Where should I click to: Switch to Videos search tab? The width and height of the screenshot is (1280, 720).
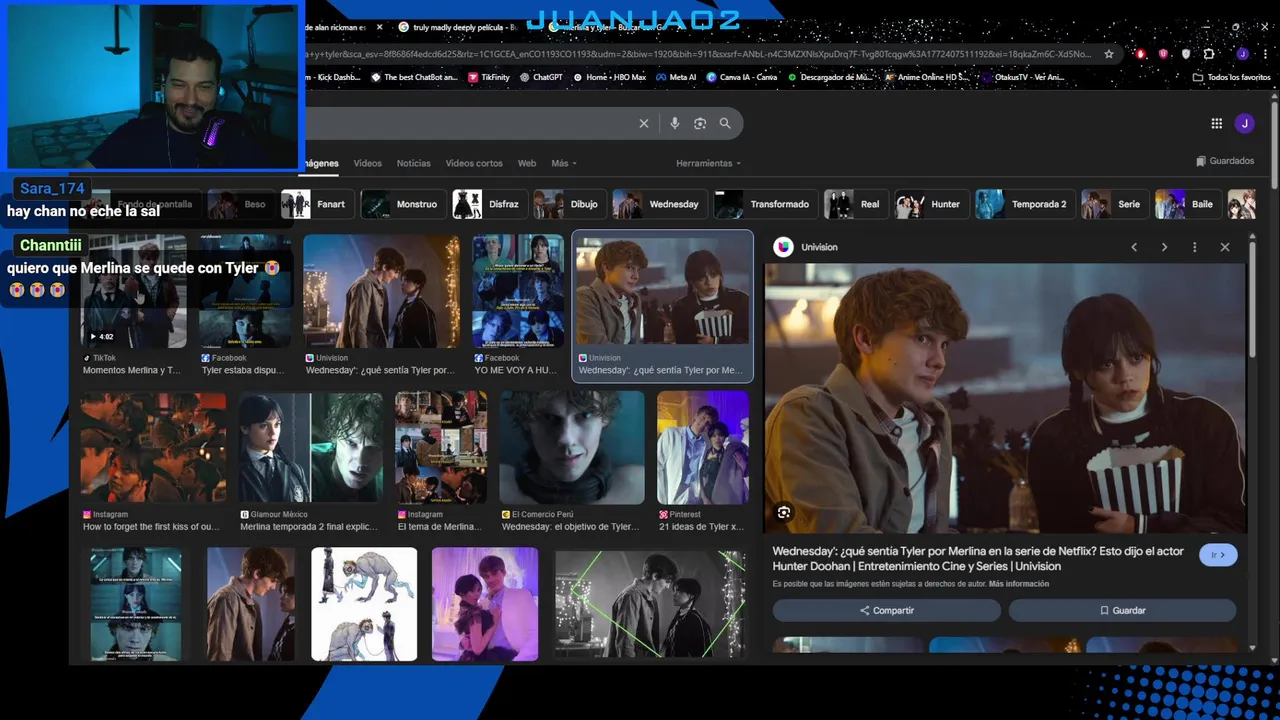[x=367, y=163]
